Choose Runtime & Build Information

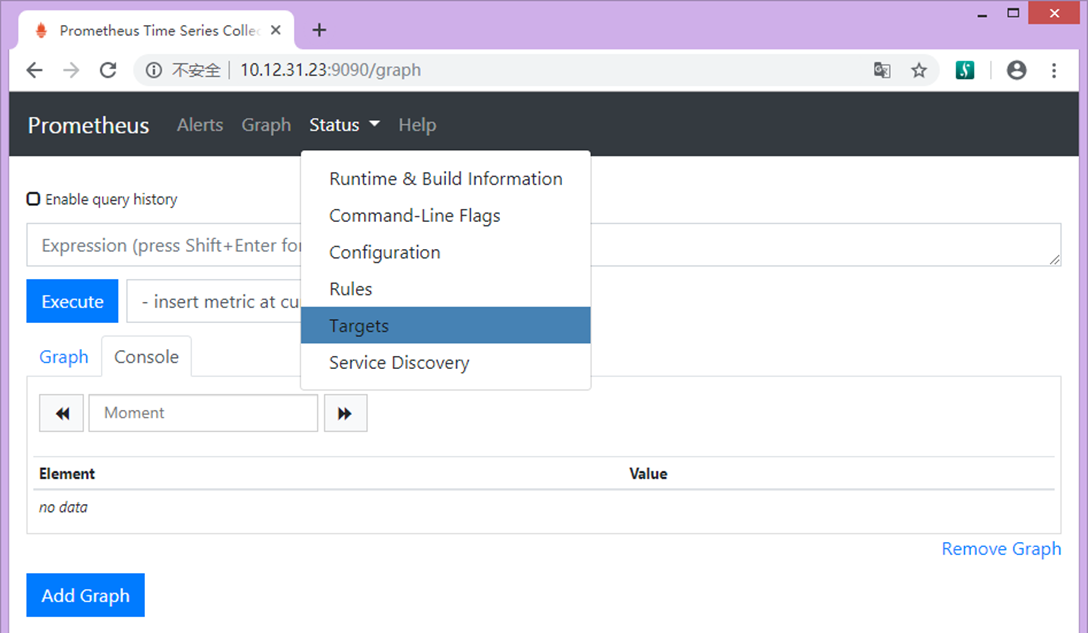[x=445, y=179]
